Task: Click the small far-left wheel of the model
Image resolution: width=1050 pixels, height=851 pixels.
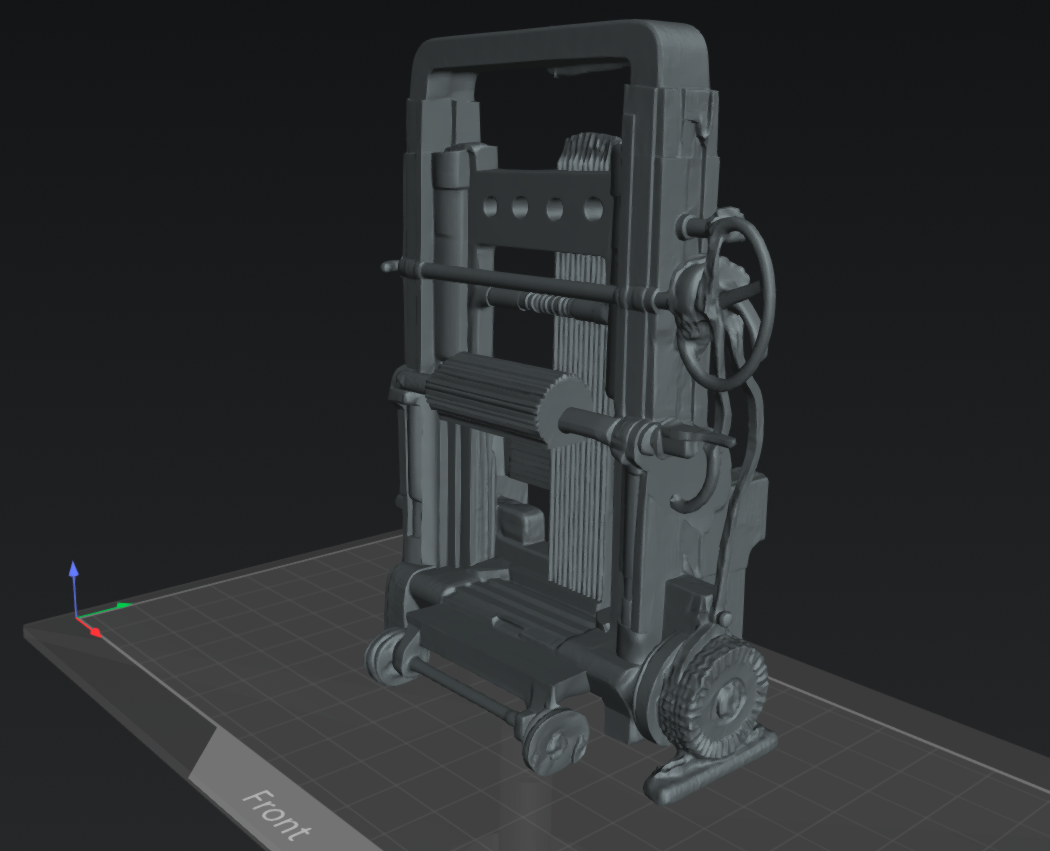Action: coord(386,658)
